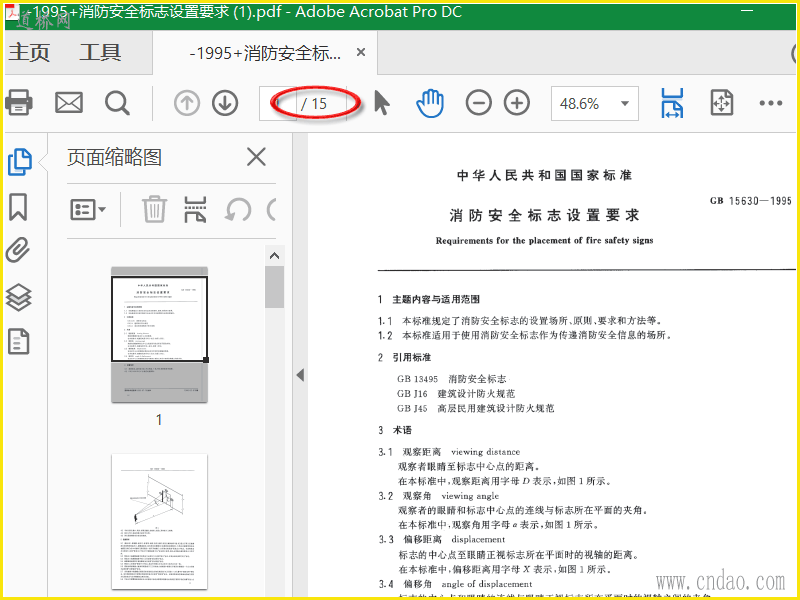
Task: Click the GB 15630—1995 standard number
Action: coord(751,201)
